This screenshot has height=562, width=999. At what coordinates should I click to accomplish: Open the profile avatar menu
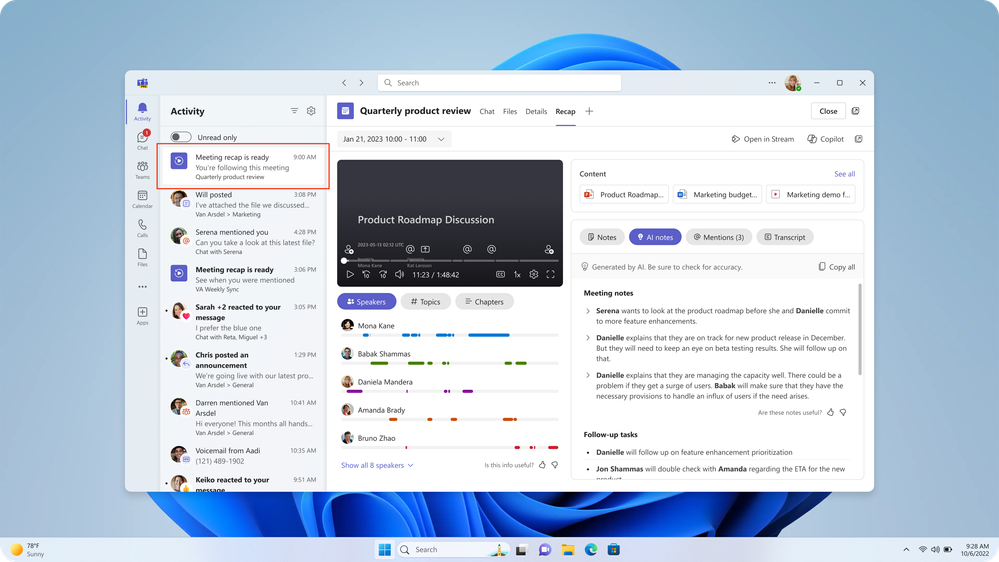[793, 83]
